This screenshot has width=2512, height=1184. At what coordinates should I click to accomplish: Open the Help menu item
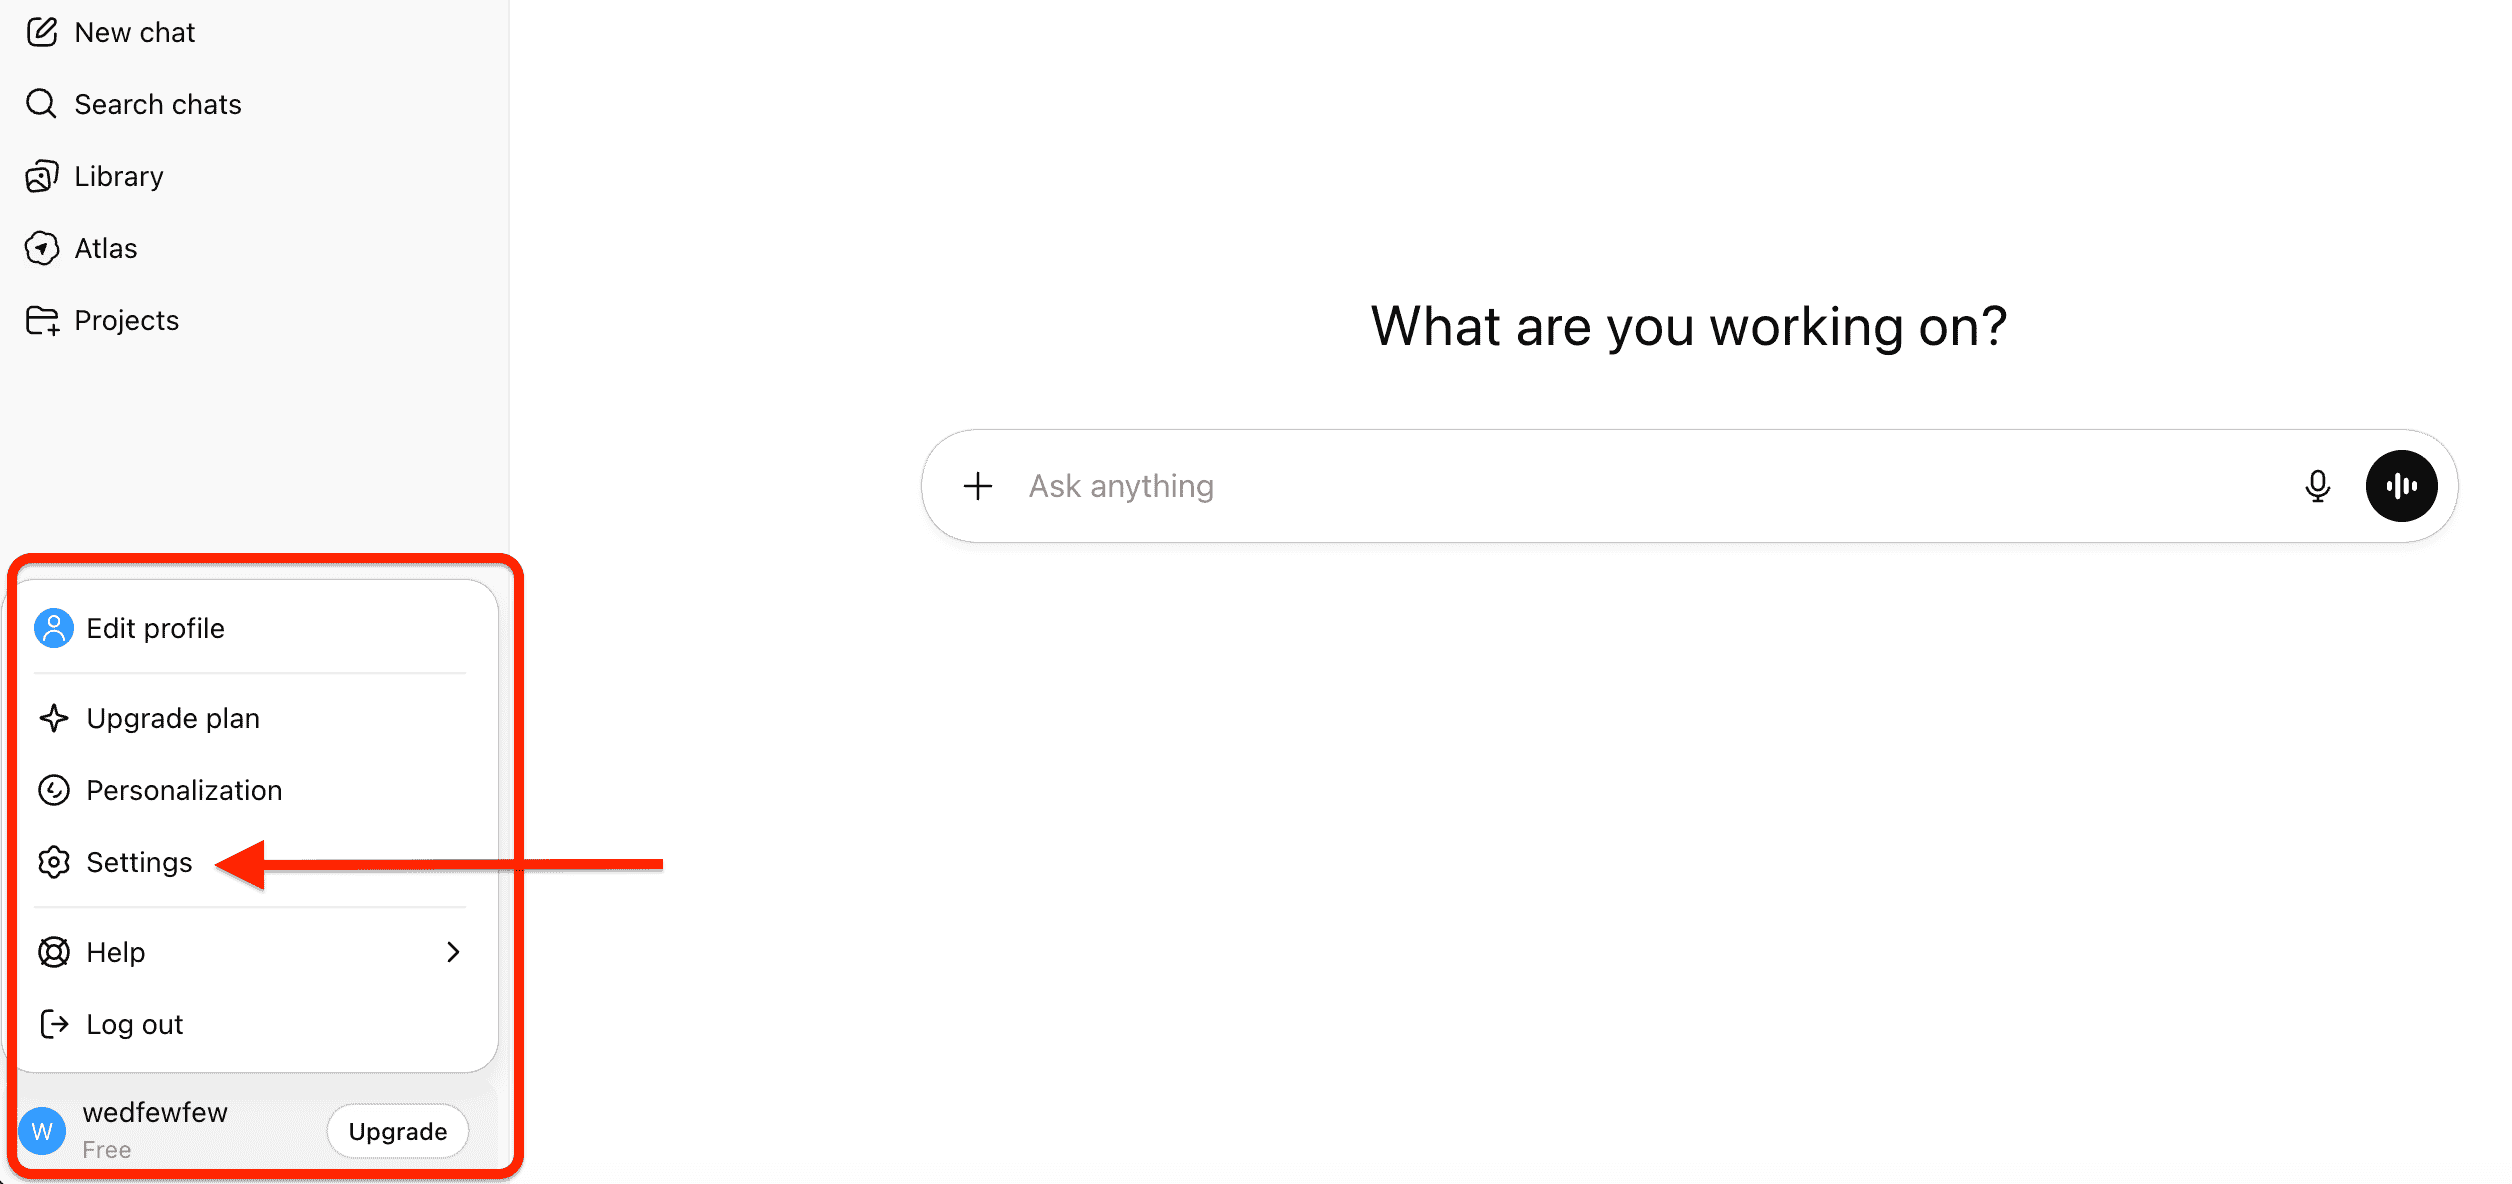pyautogui.click(x=116, y=952)
